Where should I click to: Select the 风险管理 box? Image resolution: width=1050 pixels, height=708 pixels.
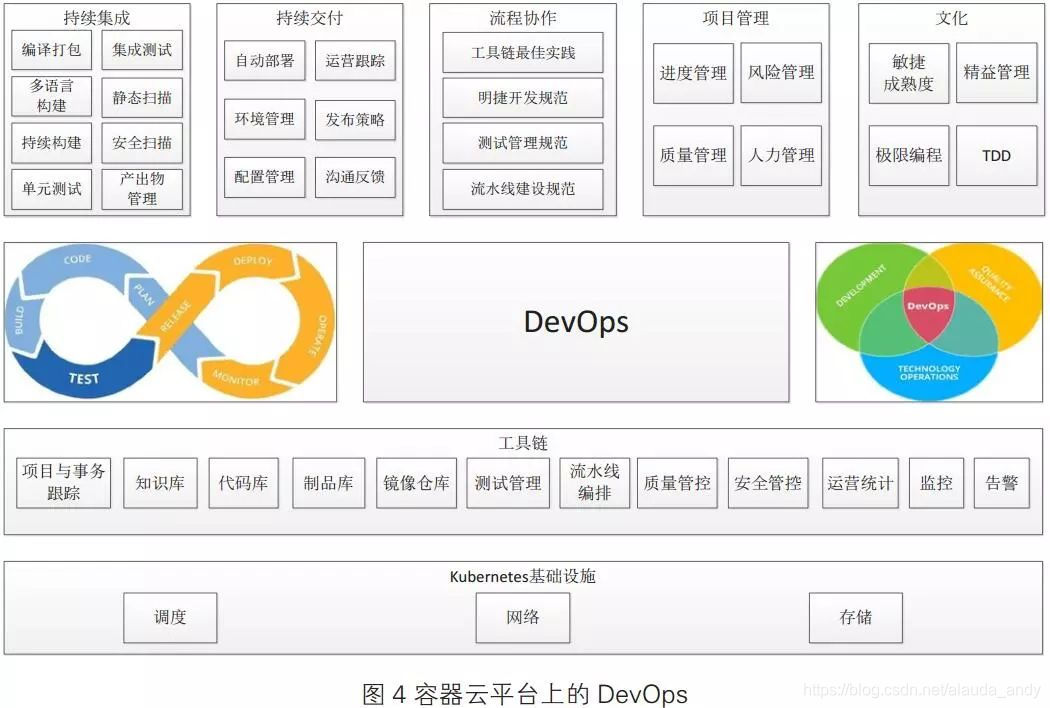coord(781,72)
